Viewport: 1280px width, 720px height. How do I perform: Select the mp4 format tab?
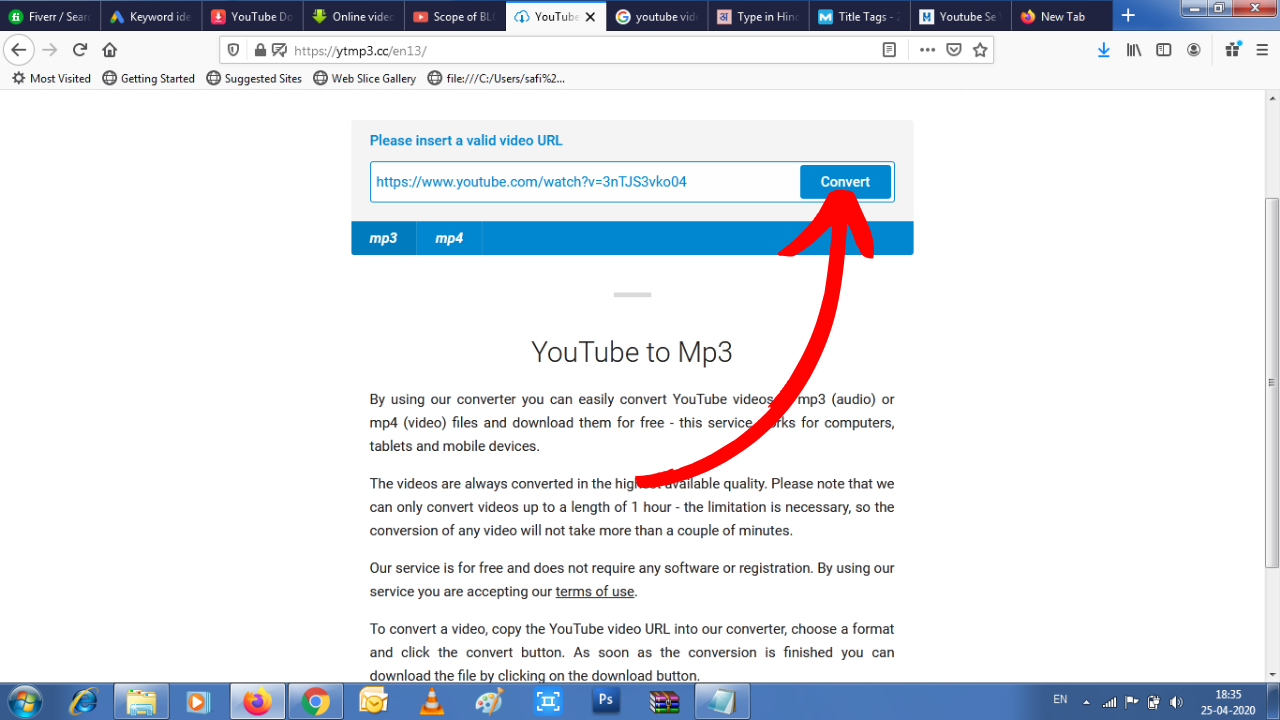click(449, 238)
